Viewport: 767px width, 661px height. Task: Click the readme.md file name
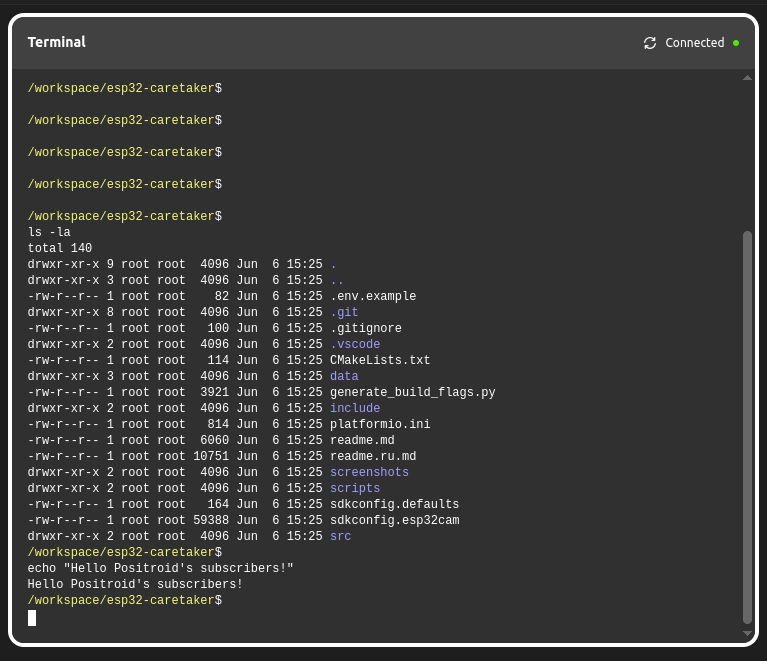[362, 440]
